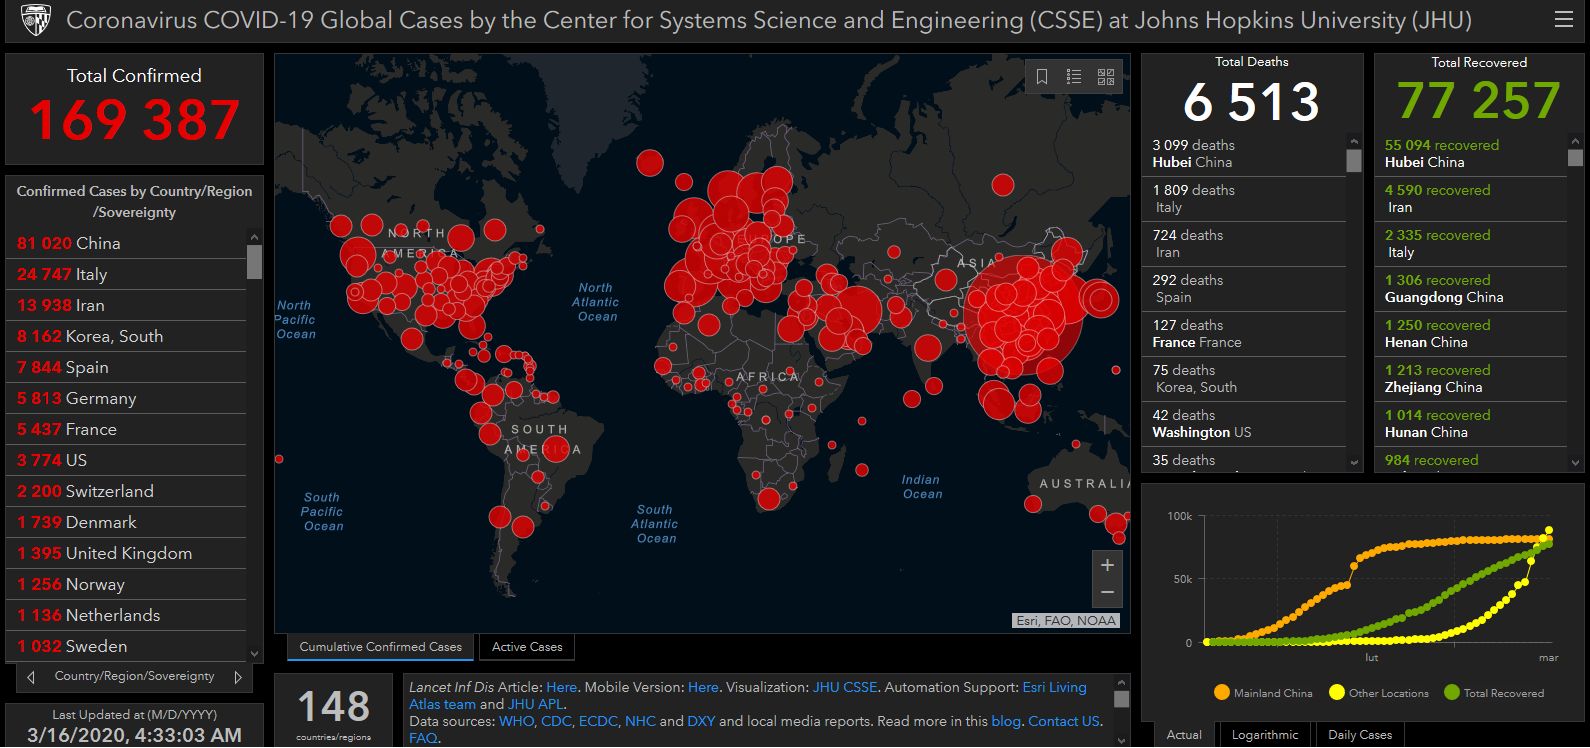Open the Mobile Version 'Here' link

[x=703, y=687]
